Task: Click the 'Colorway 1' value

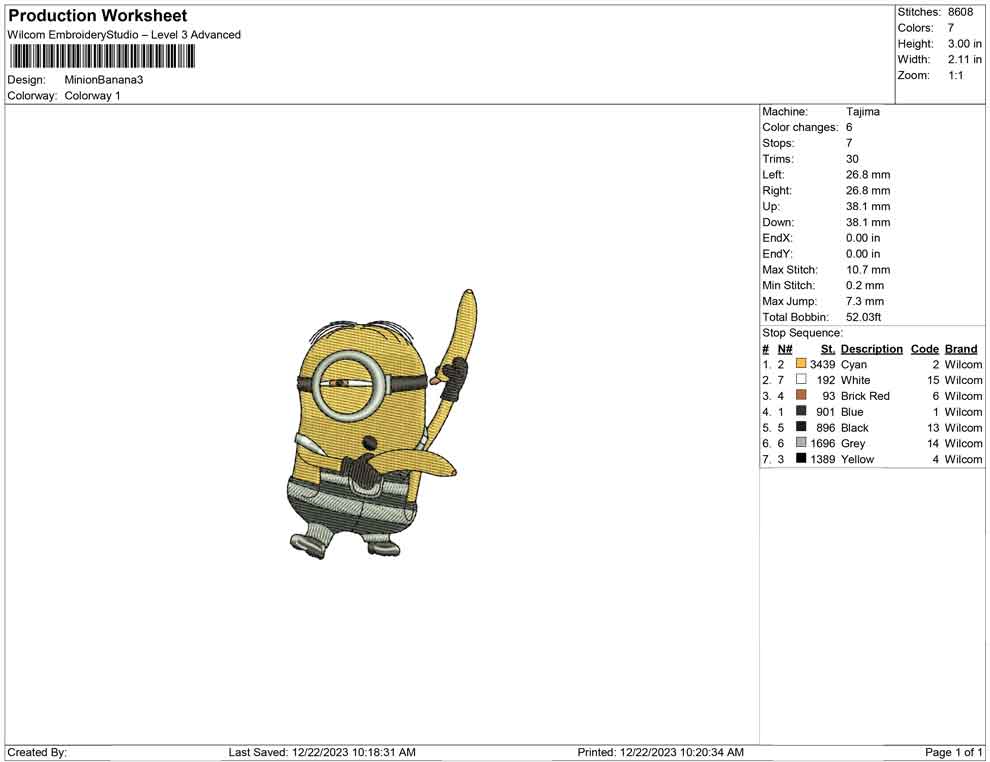Action: click(x=92, y=95)
